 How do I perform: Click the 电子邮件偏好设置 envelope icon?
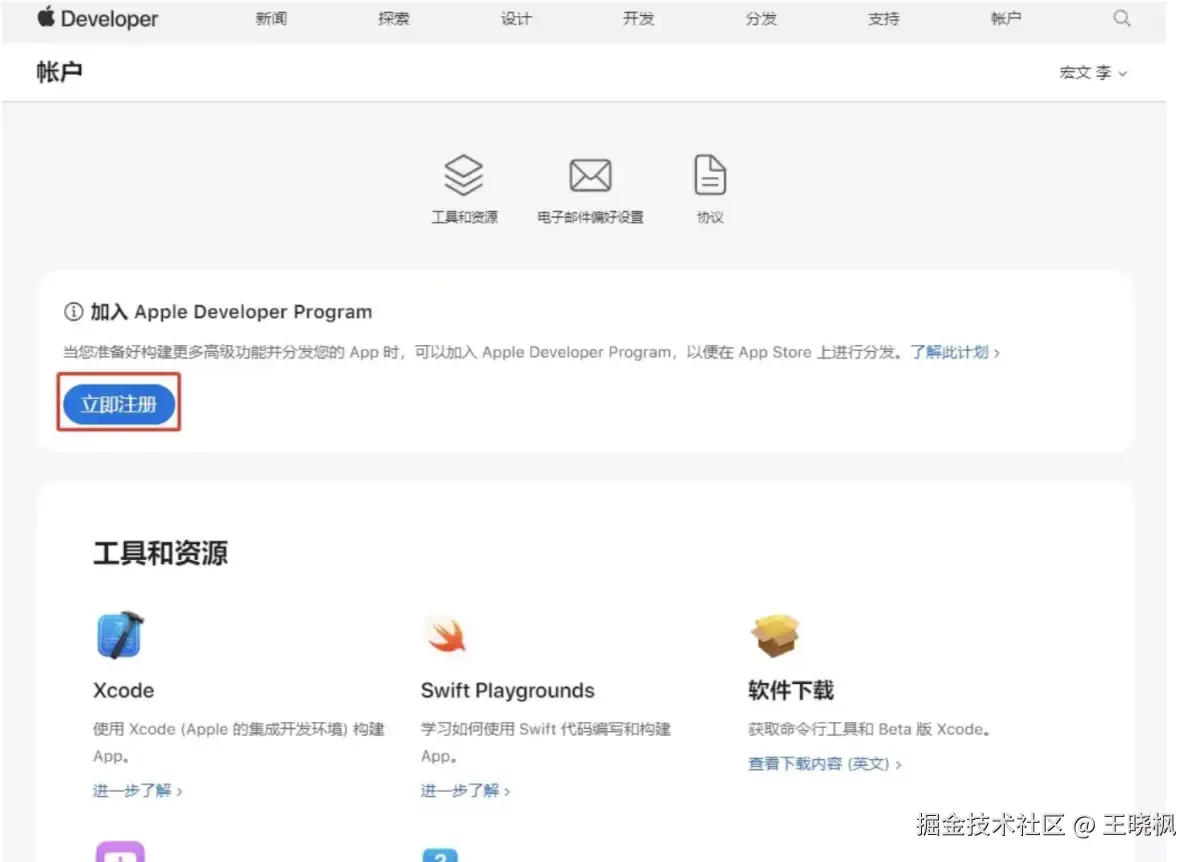click(x=590, y=176)
